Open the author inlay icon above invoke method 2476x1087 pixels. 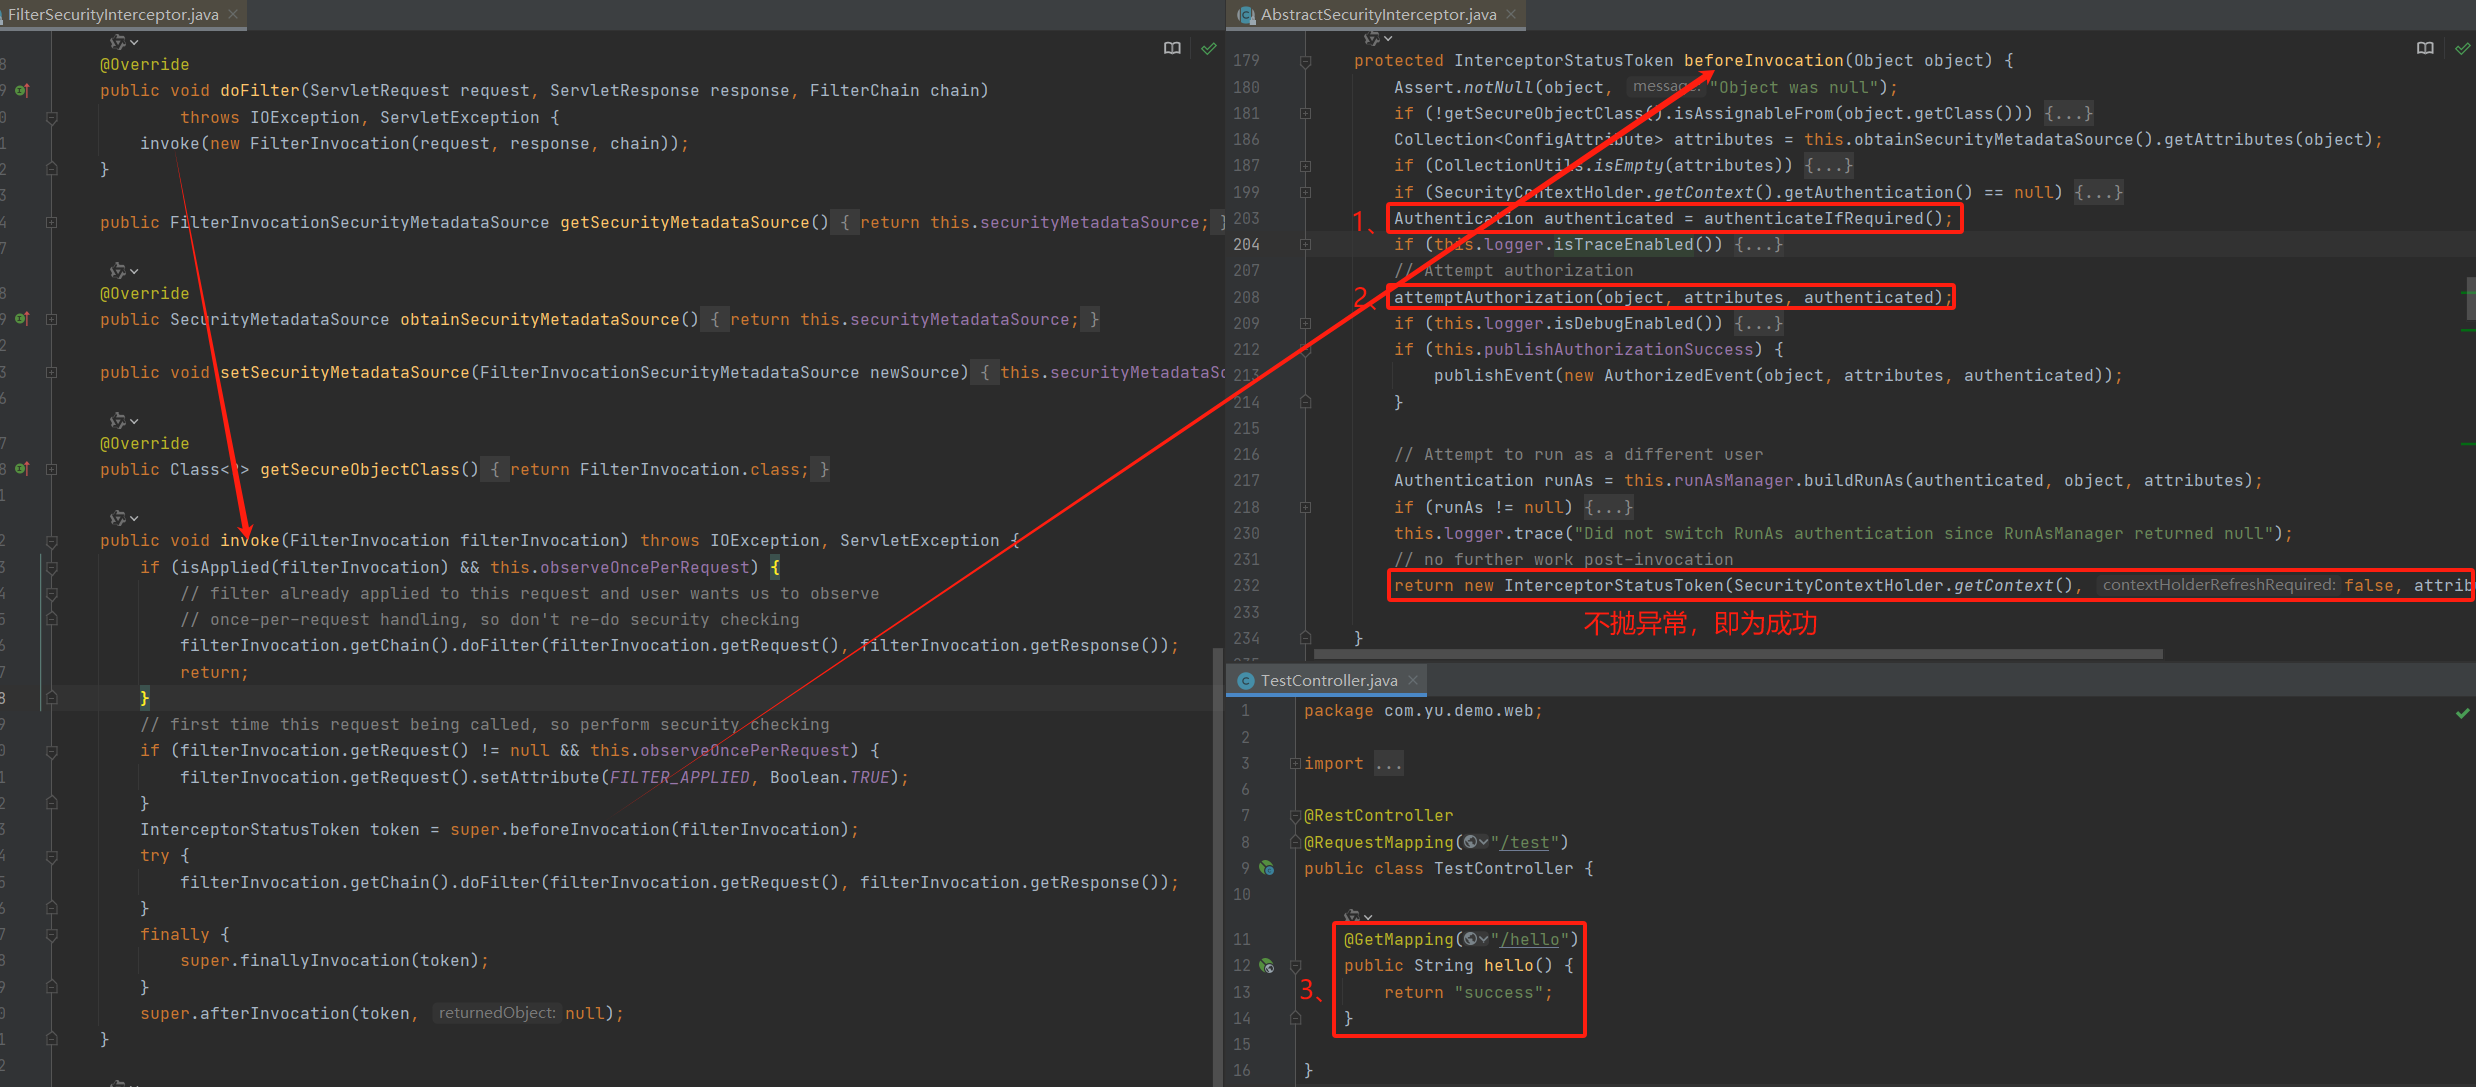124,518
